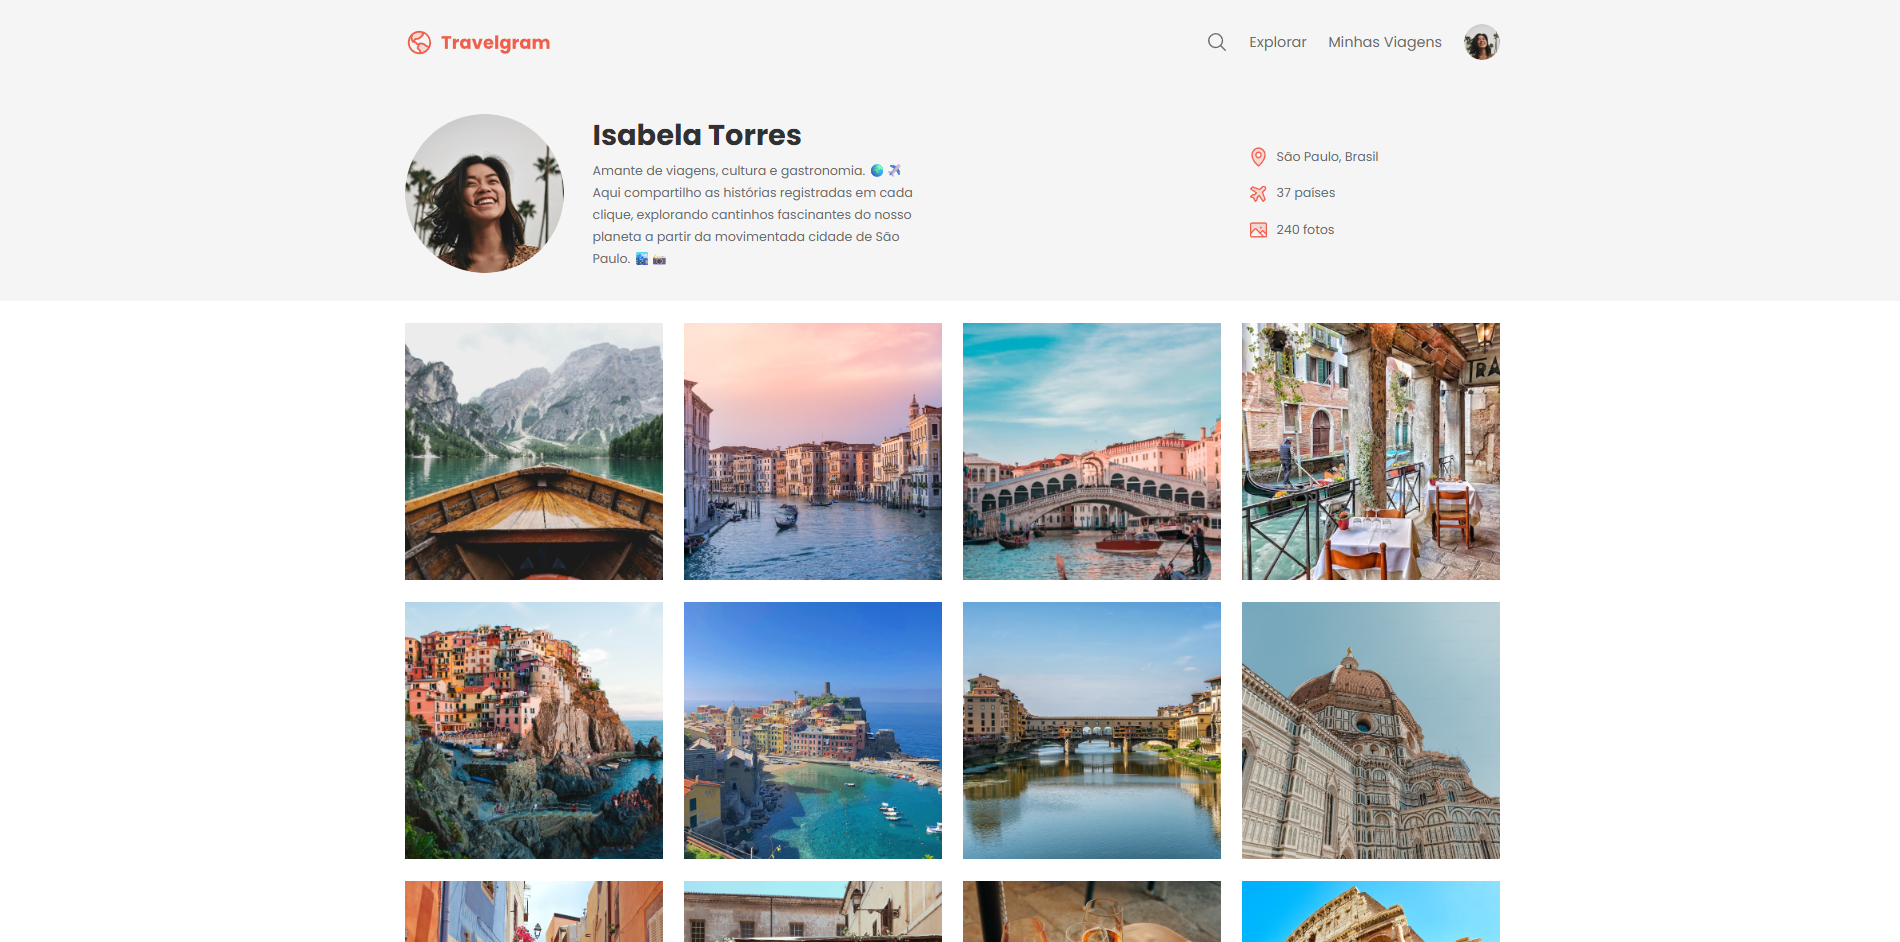This screenshot has height=942, width=1900.
Task: Open the canal-side restaurant table photo
Action: [1371, 451]
